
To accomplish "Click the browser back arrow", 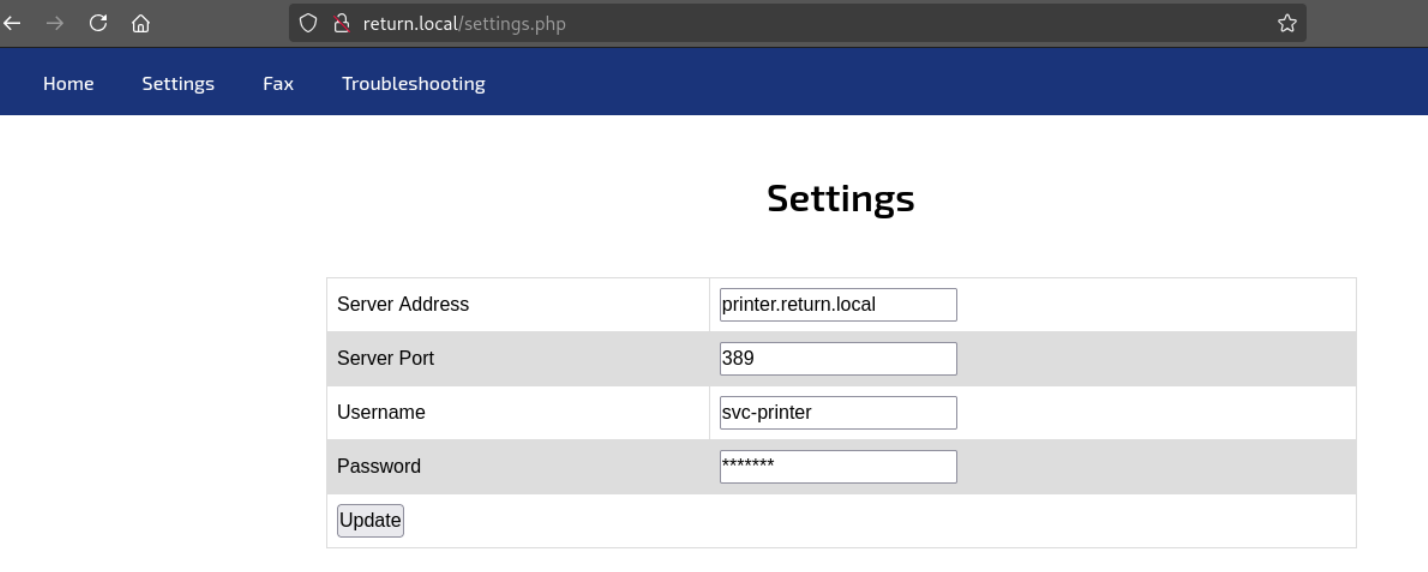I will click(11, 23).
